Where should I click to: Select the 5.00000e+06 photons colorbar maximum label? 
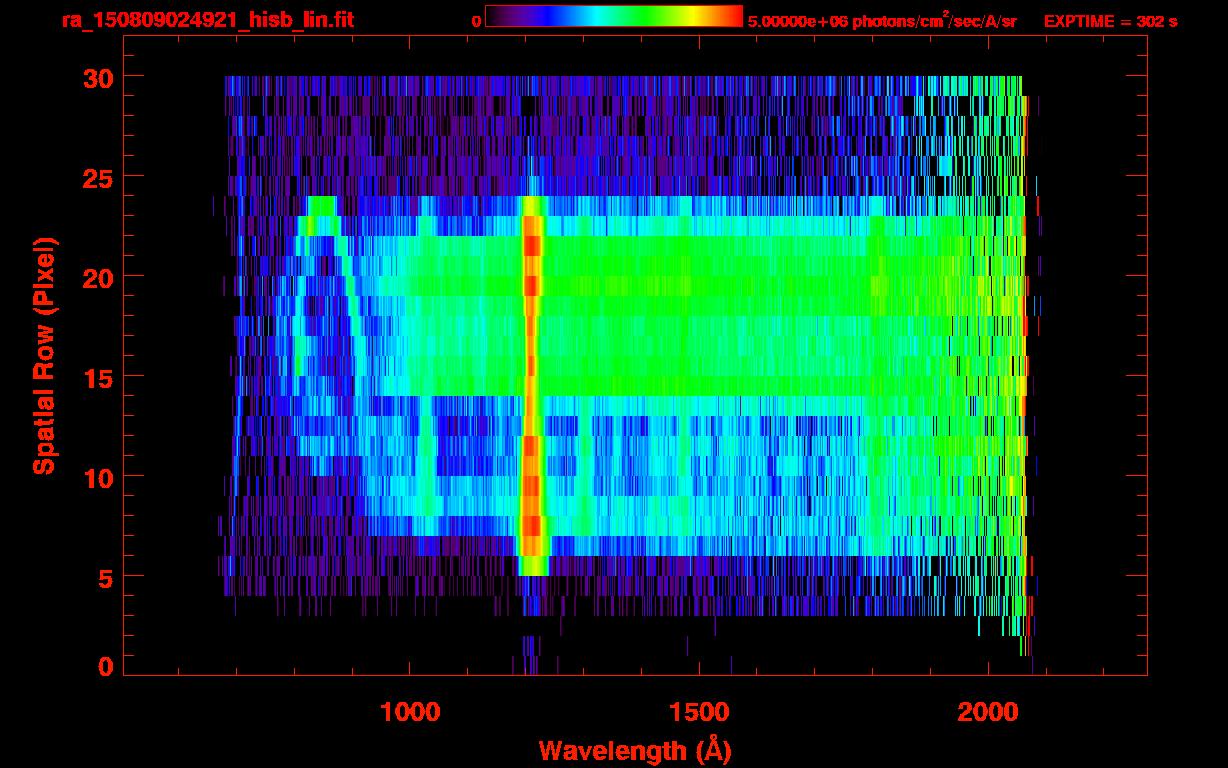881,21
